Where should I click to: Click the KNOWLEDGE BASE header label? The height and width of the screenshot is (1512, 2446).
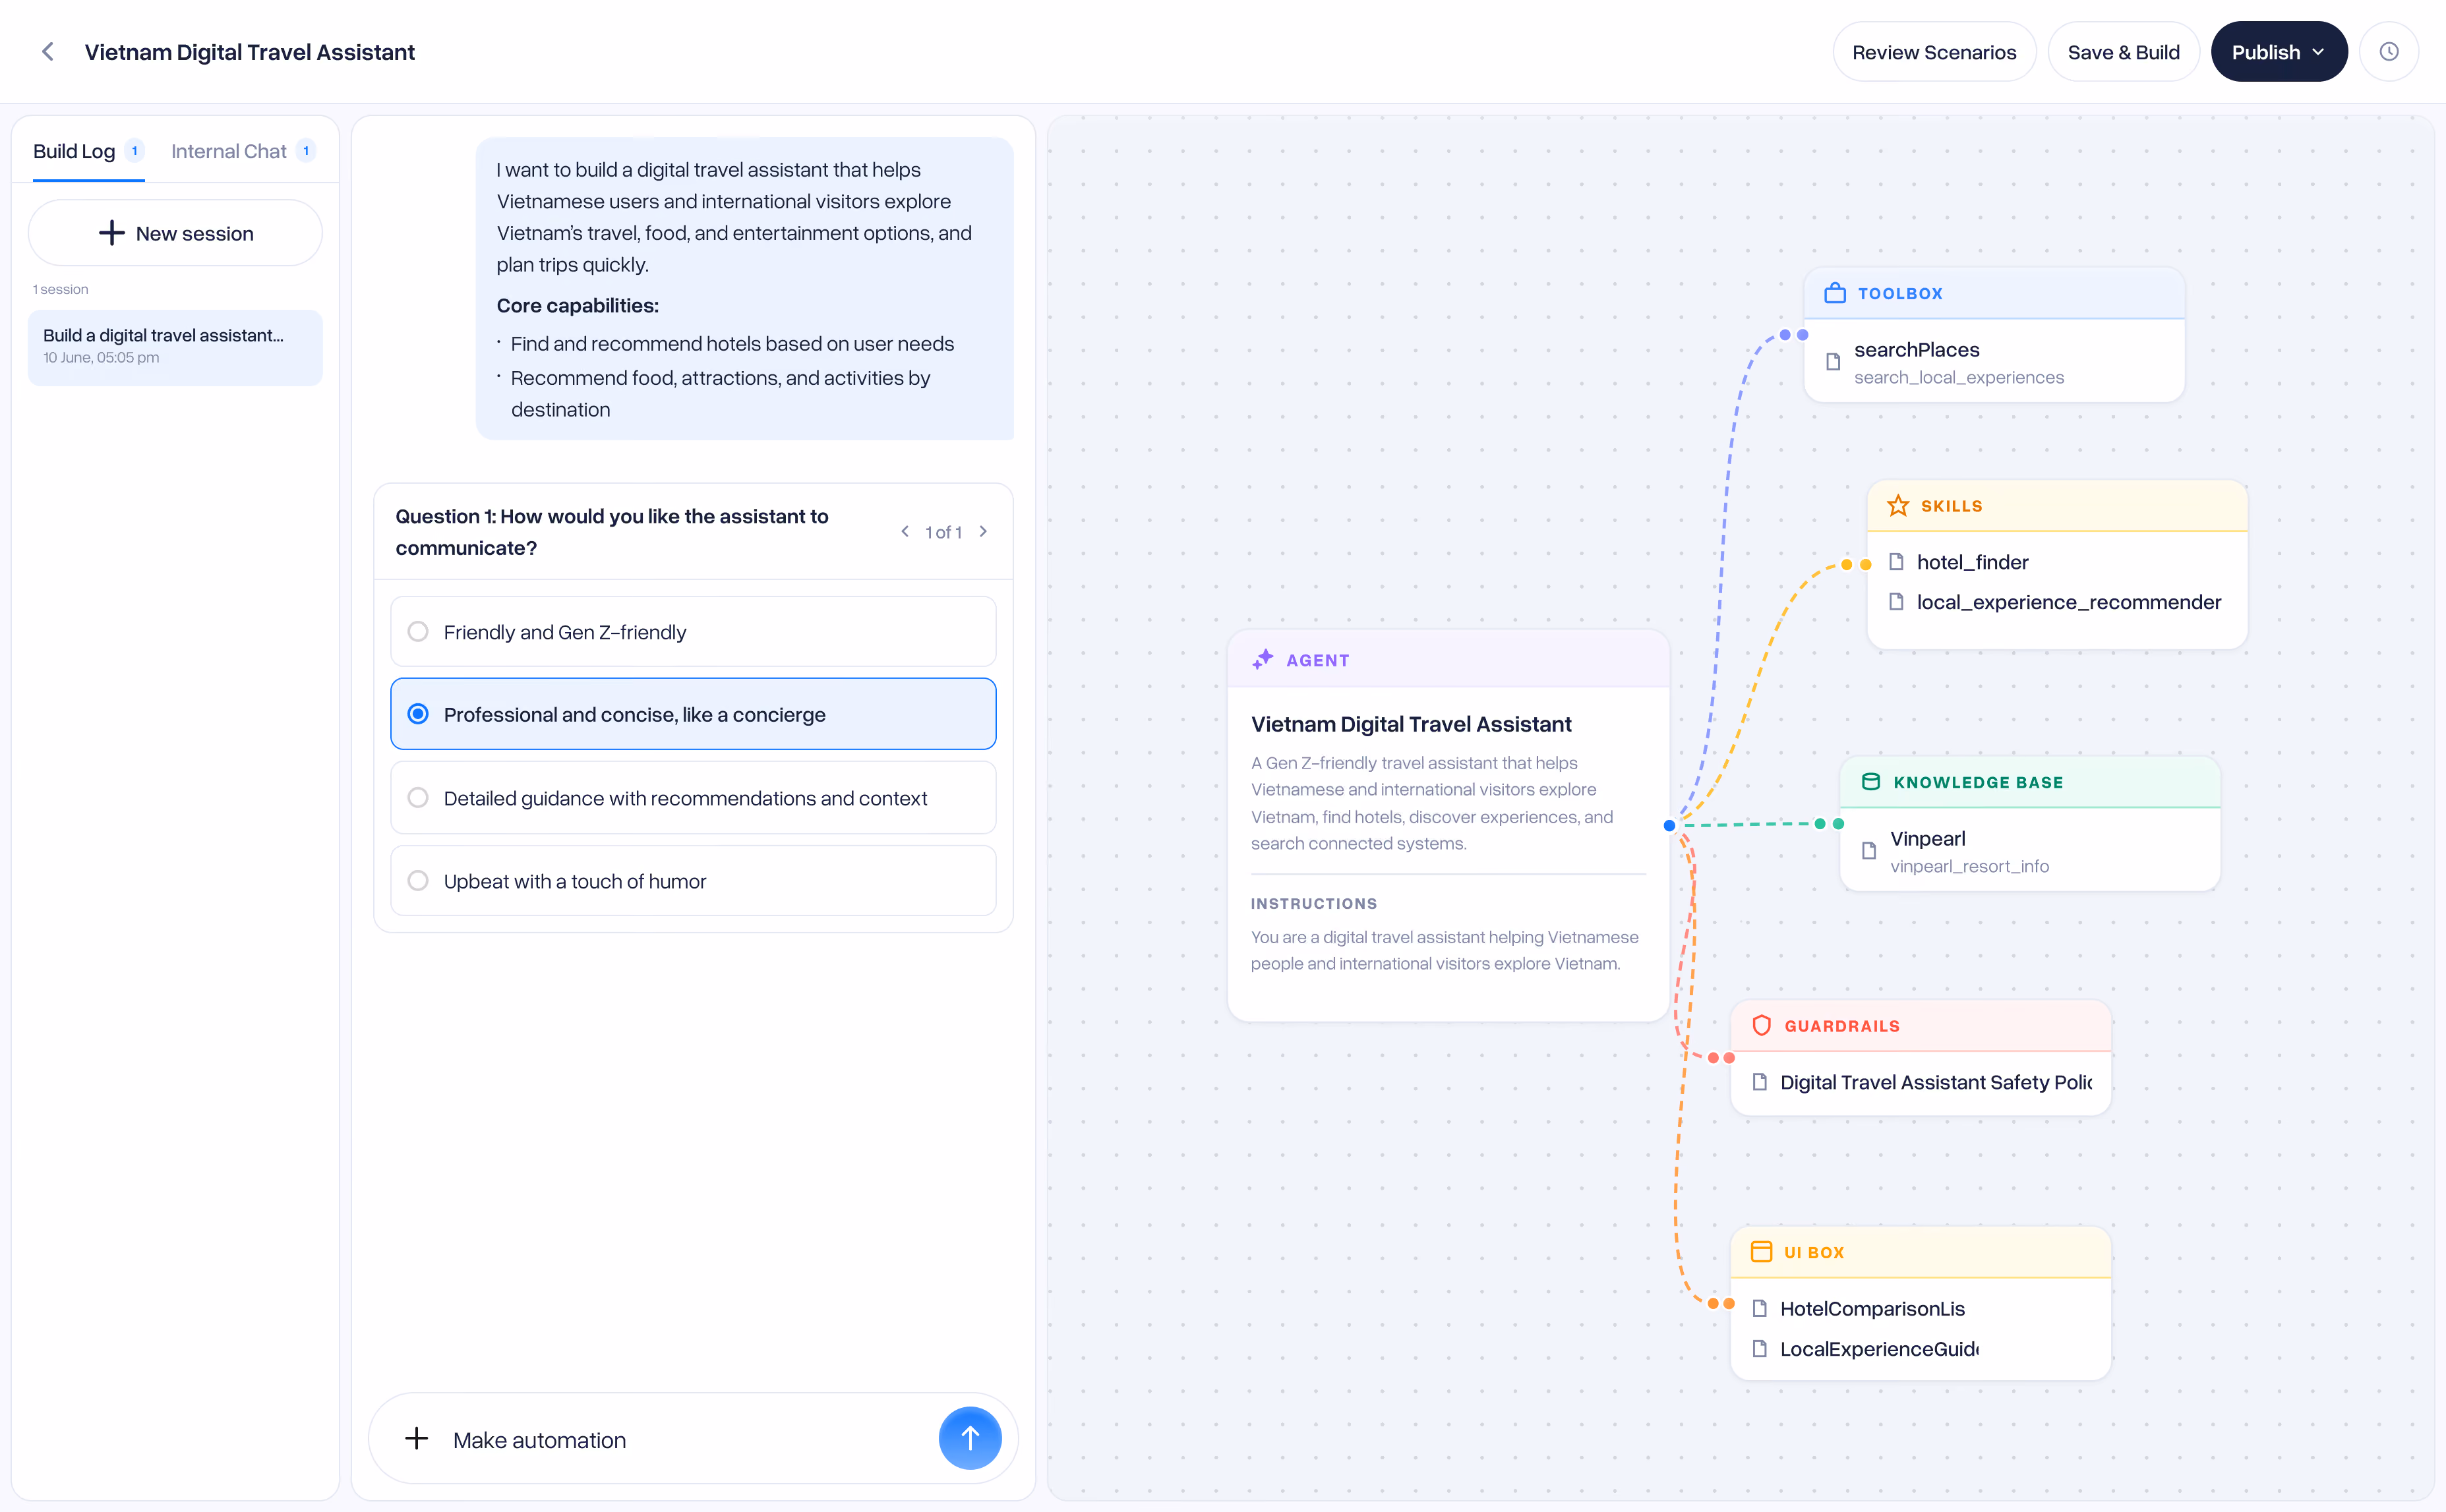point(1978,782)
